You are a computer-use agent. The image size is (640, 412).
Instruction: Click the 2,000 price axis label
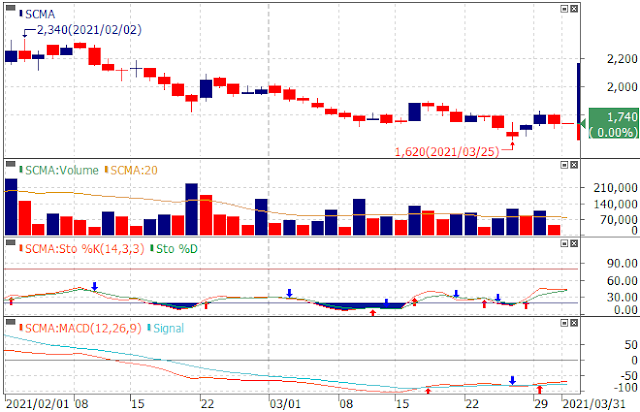(x=622, y=87)
